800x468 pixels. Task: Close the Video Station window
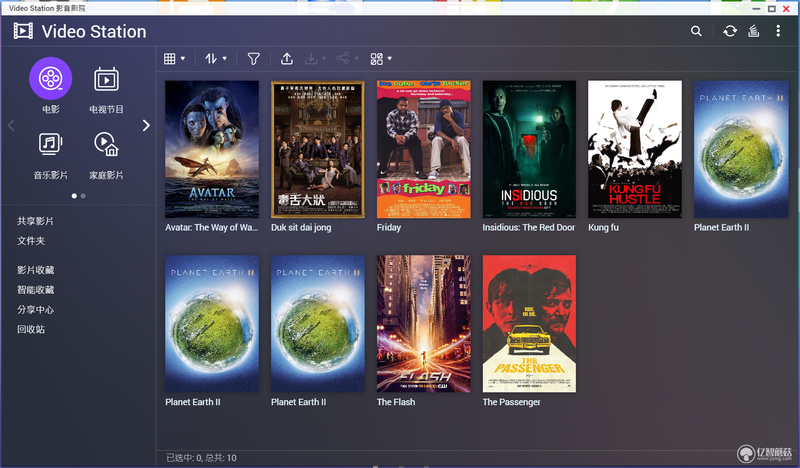[786, 9]
